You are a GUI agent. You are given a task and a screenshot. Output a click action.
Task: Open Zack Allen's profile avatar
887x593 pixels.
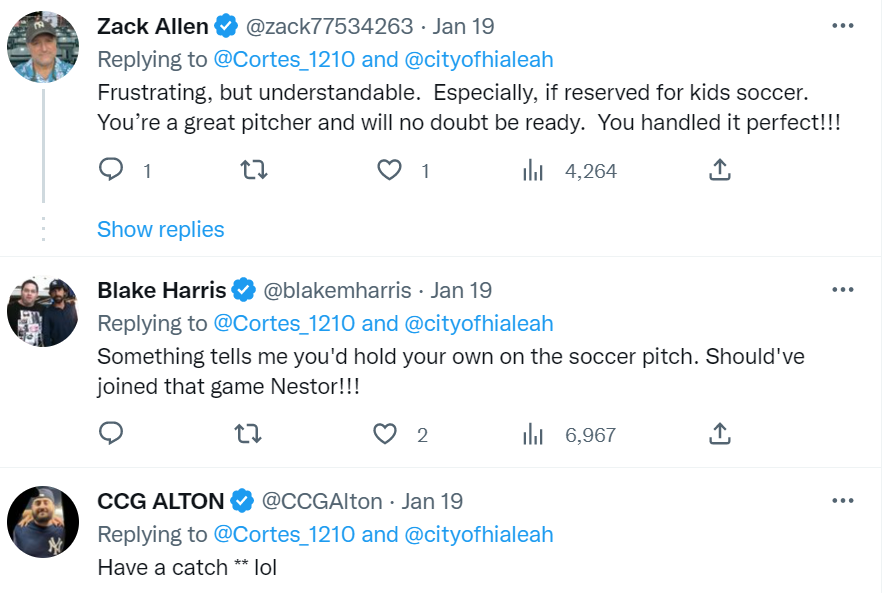pos(43,48)
